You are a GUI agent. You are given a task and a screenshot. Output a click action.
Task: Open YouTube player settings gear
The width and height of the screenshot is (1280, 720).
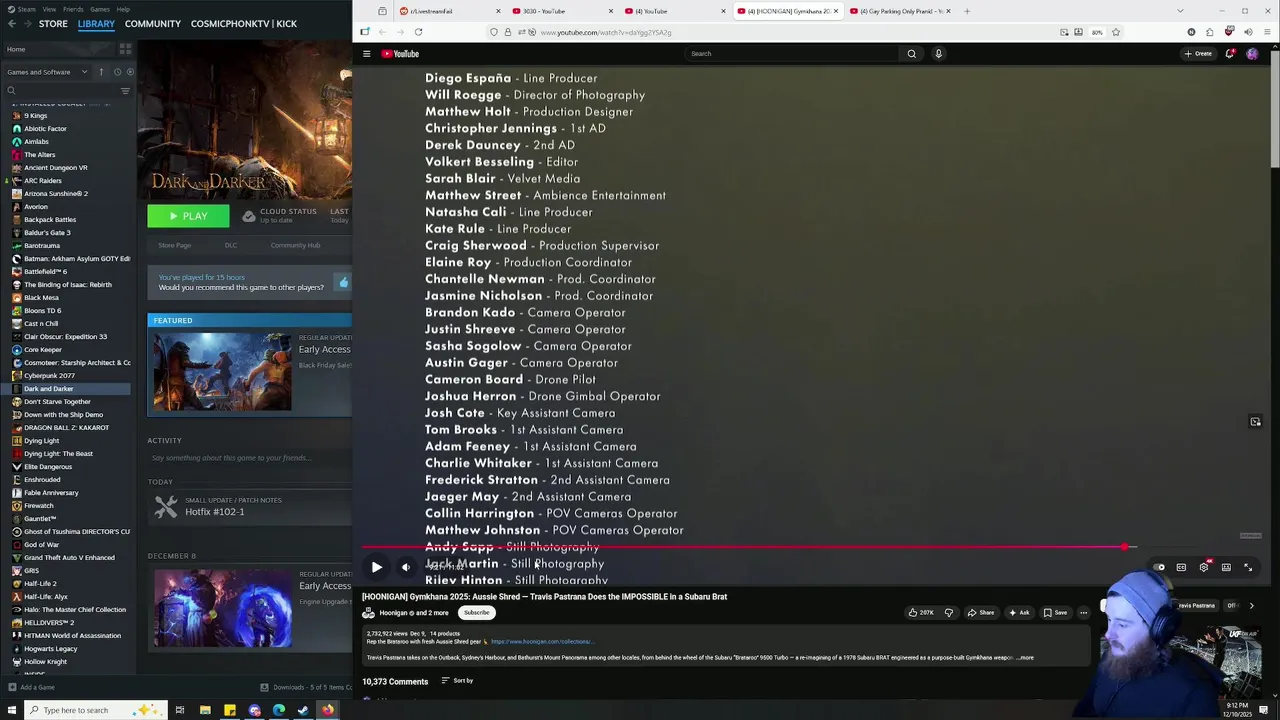coord(1204,567)
